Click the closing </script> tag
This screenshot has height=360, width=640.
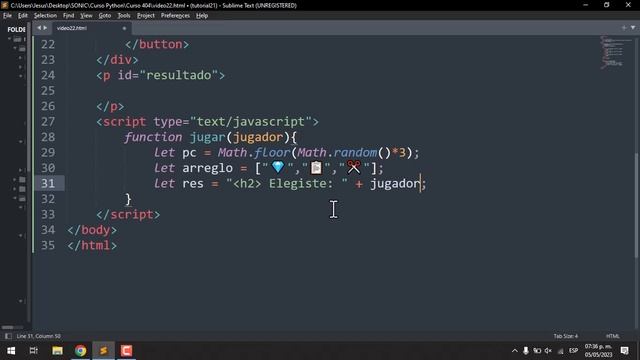click(128, 214)
